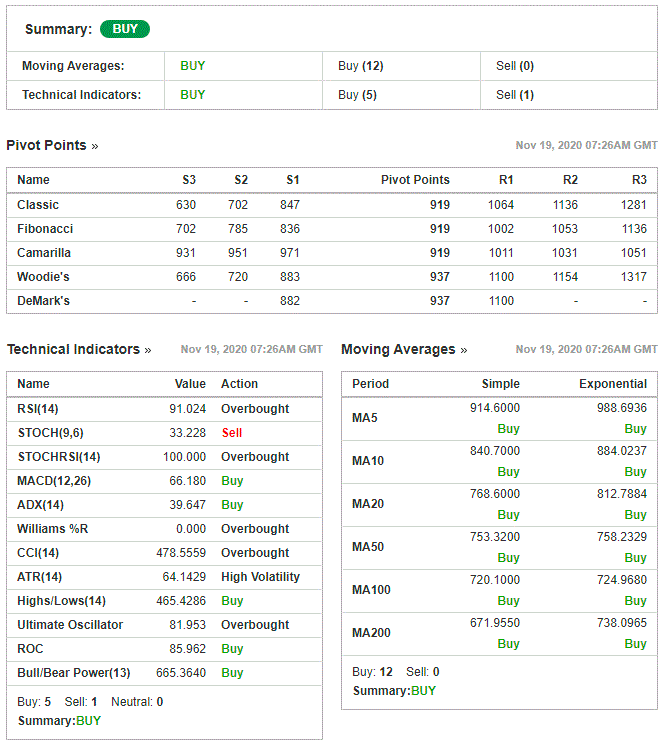Select the DeMark's pivot row name
The width and height of the screenshot is (665, 745).
[x=43, y=301]
